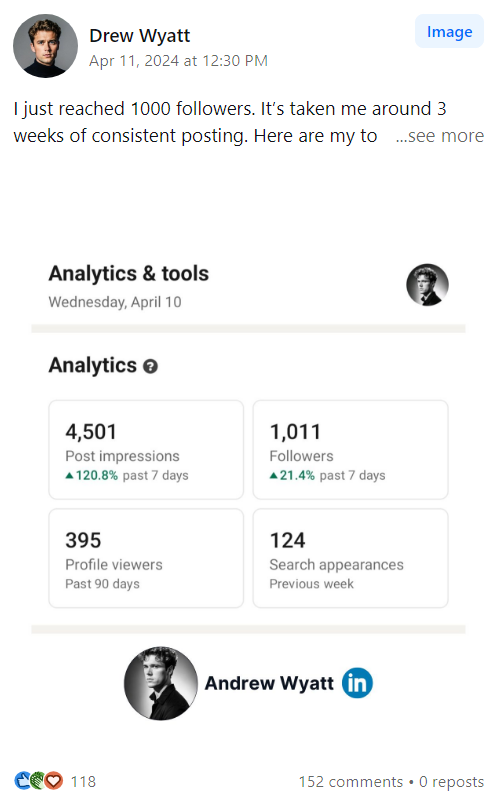Click the heart love reaction icon
496x796 pixels.
(54, 780)
